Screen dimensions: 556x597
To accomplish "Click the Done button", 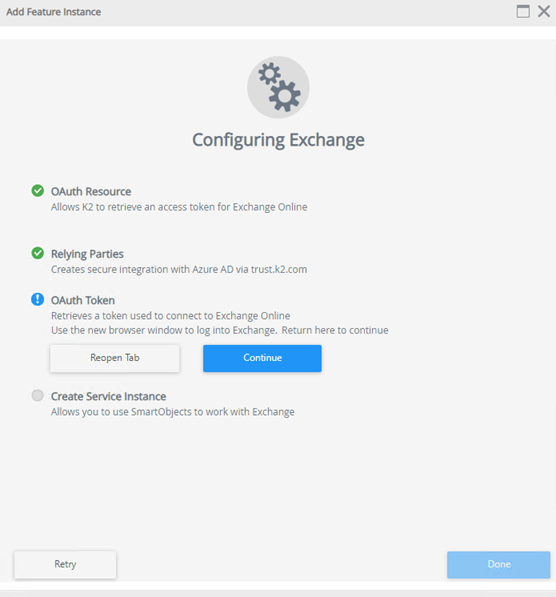I will point(498,564).
